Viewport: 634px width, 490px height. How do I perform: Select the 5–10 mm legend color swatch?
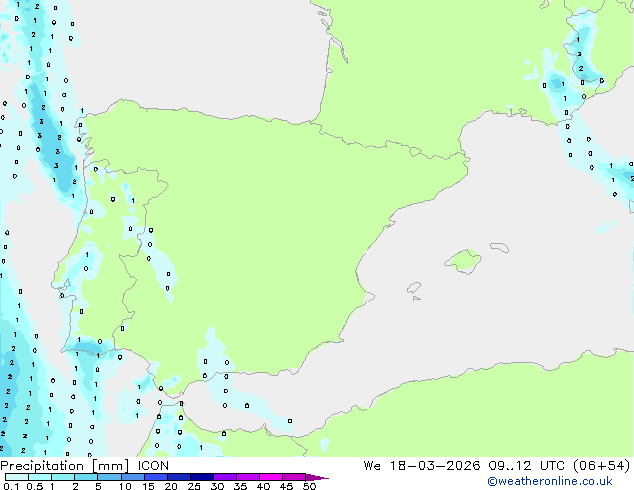[109, 477]
